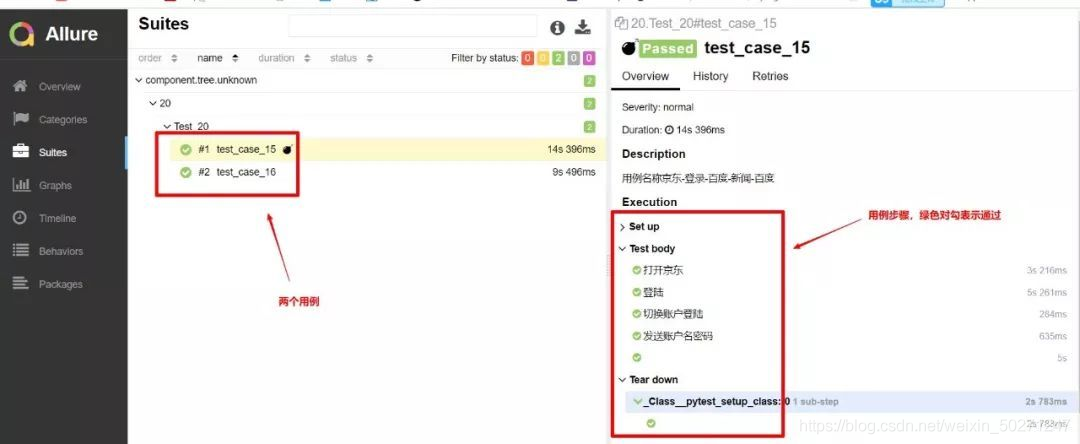Toggle the skipped status filter (gray 0)

[574, 59]
